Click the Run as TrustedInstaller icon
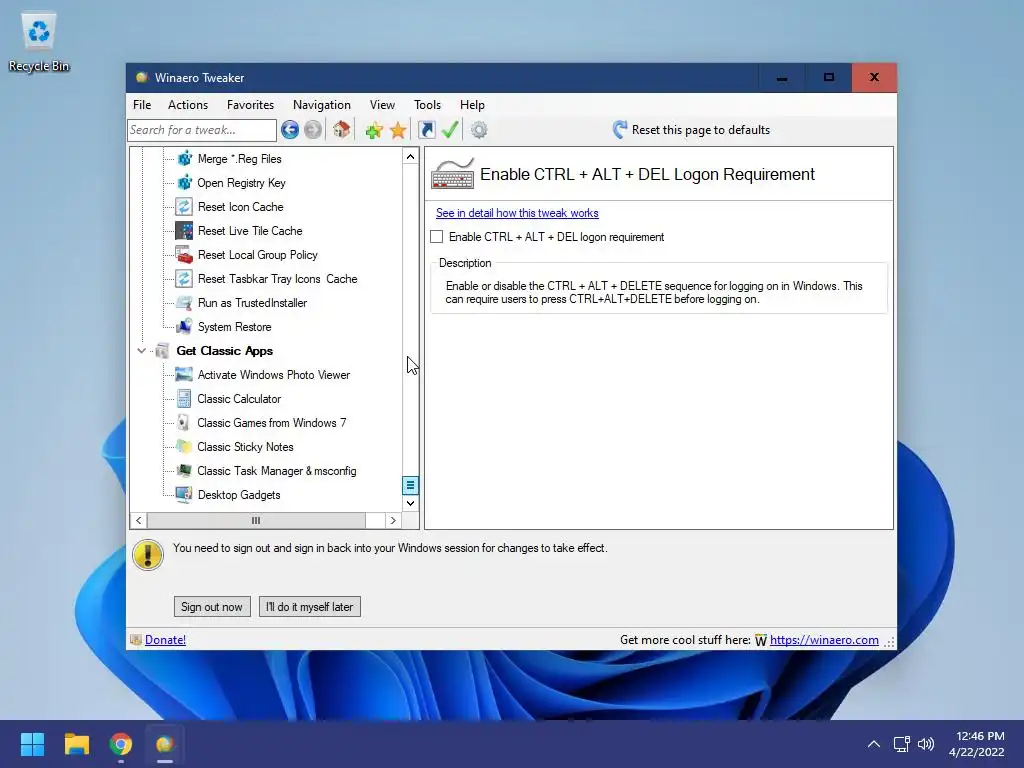Image resolution: width=1024 pixels, height=768 pixels. point(184,303)
